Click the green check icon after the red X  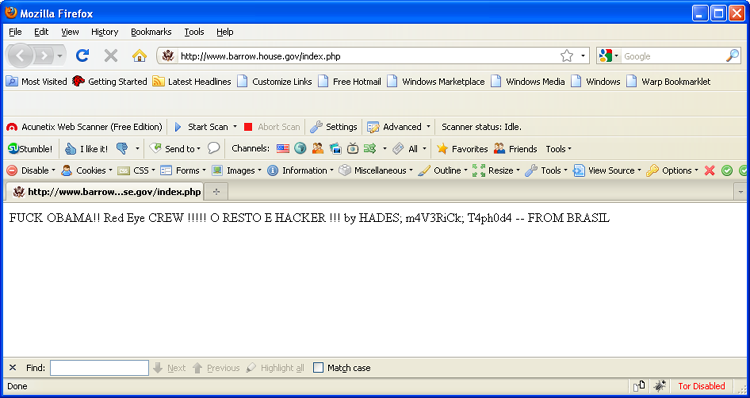(727, 170)
